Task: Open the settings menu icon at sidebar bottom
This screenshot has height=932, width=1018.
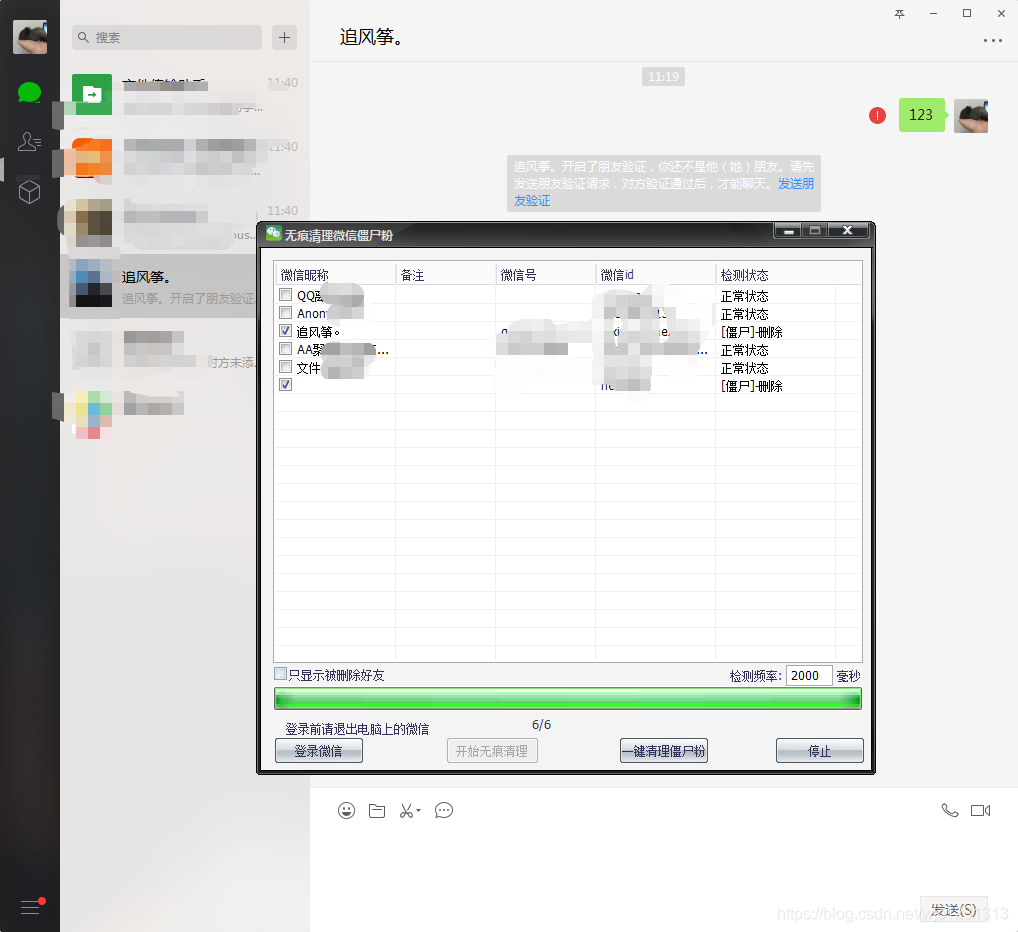Action: pyautogui.click(x=31, y=906)
